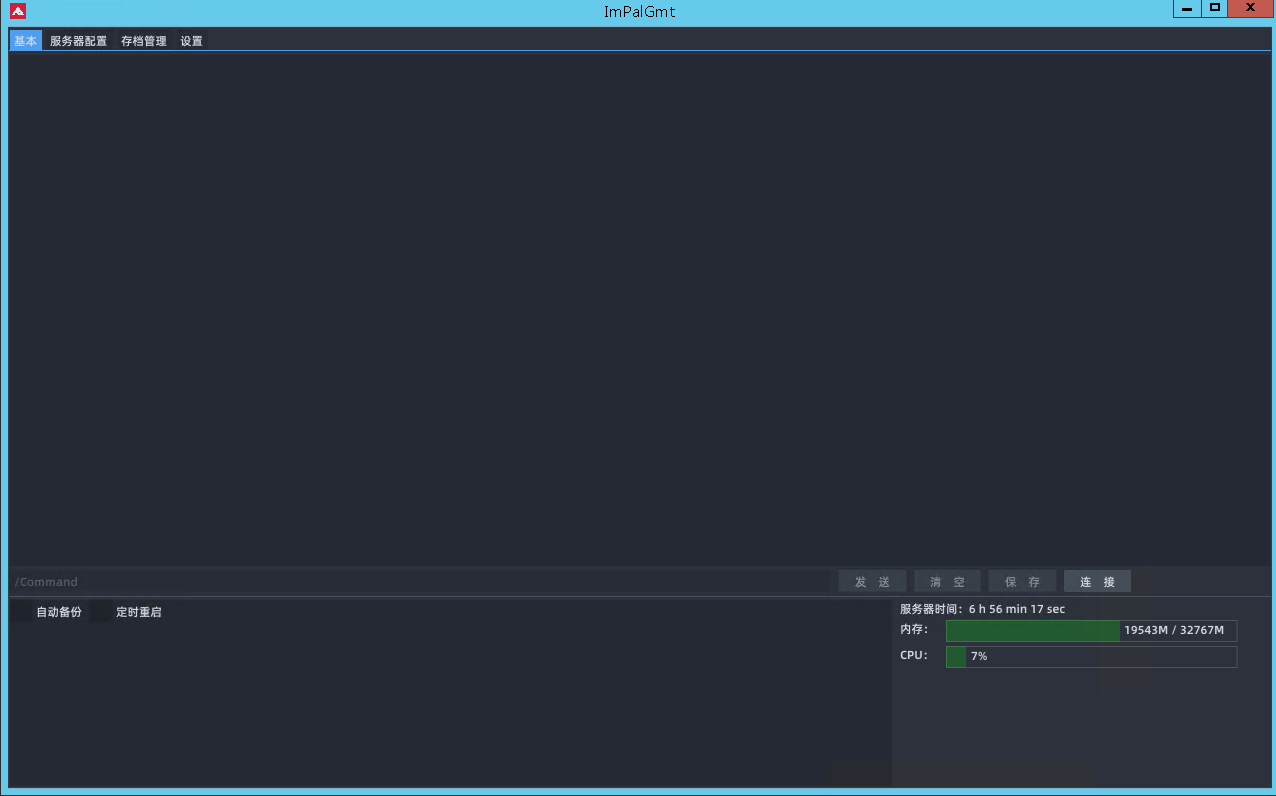Click the CPU: label

tap(913, 656)
